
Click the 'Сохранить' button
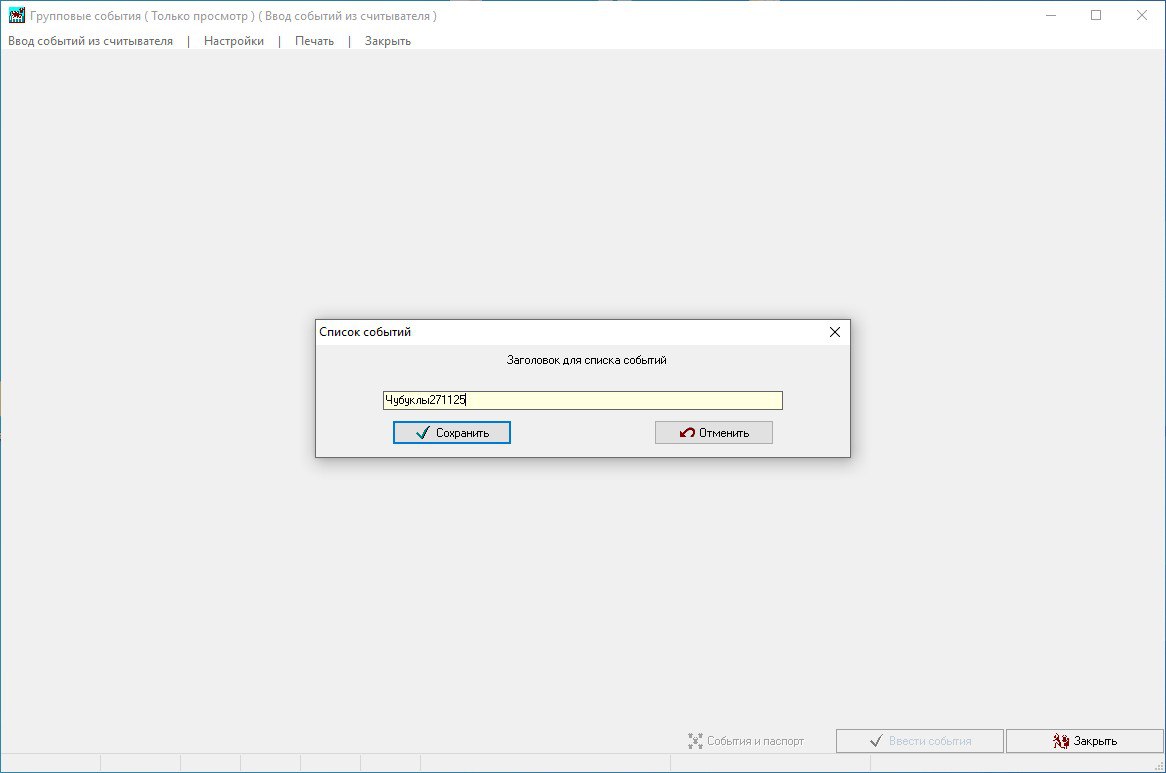click(x=451, y=433)
